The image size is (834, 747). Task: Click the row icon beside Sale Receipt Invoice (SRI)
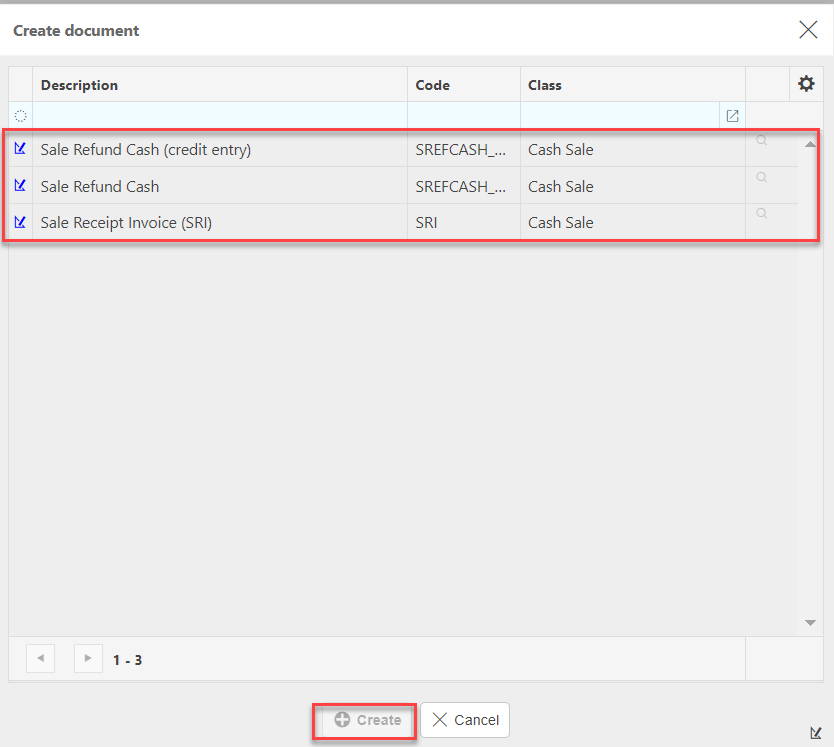click(20, 222)
